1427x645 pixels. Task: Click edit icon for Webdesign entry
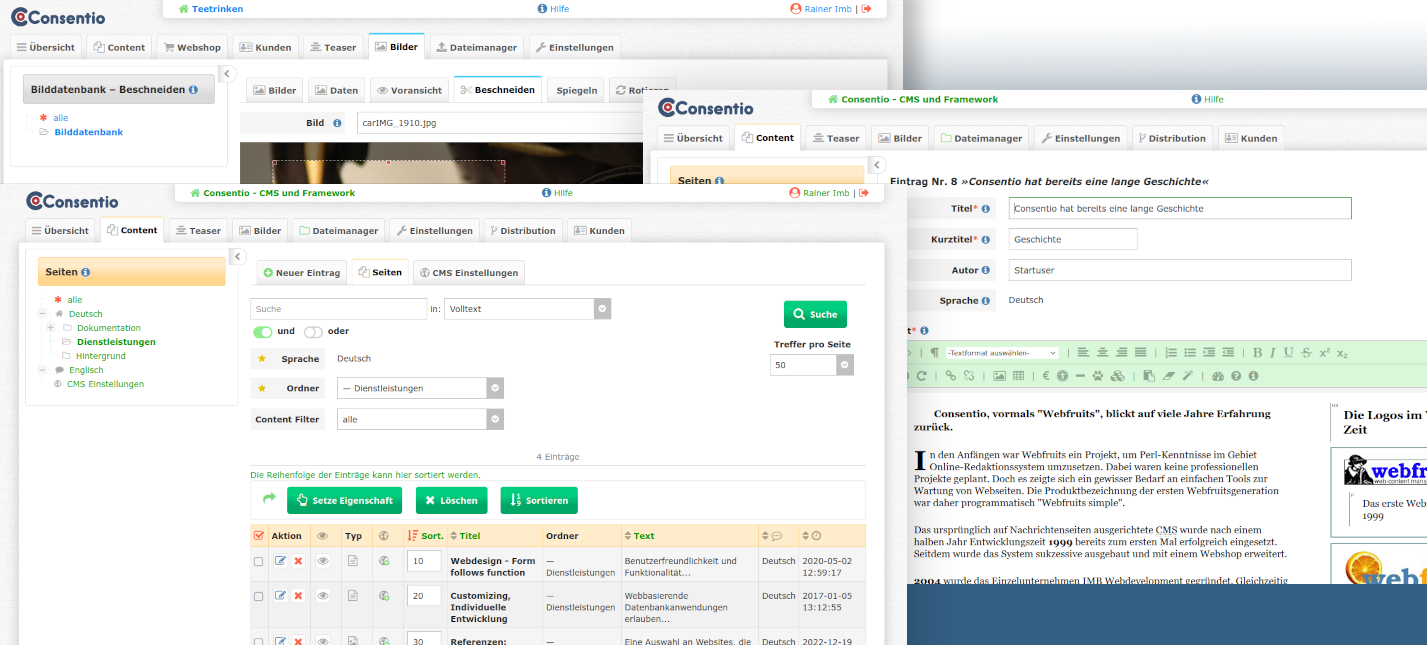pos(281,562)
